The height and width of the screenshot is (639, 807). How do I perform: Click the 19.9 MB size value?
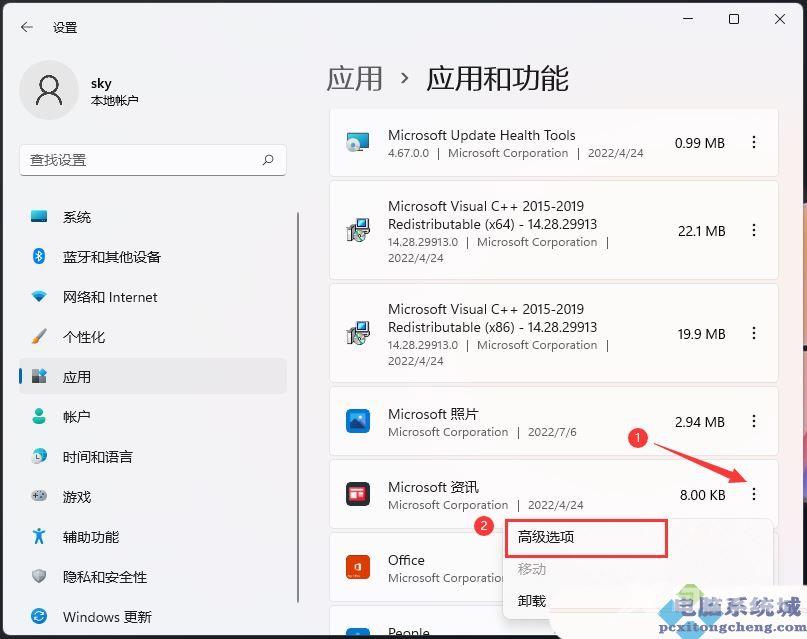tap(701, 334)
